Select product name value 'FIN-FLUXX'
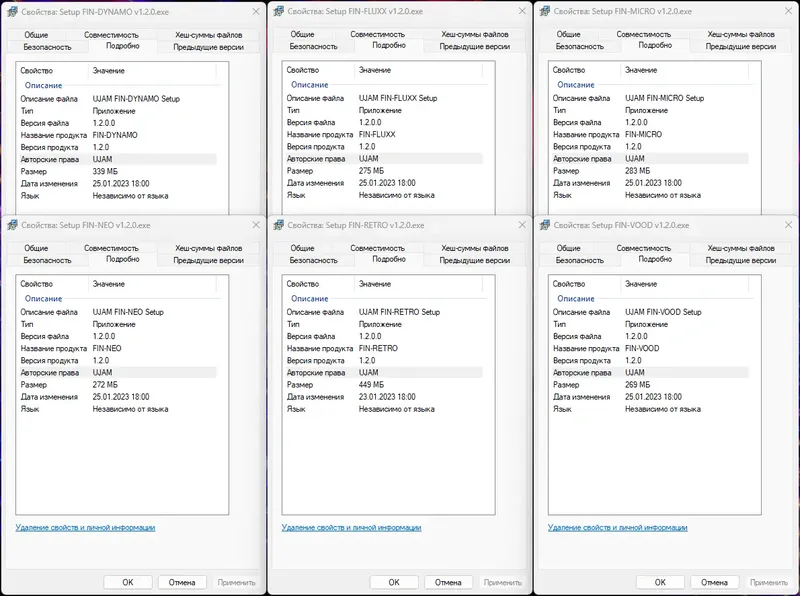Image resolution: width=800 pixels, height=596 pixels. [x=377, y=134]
